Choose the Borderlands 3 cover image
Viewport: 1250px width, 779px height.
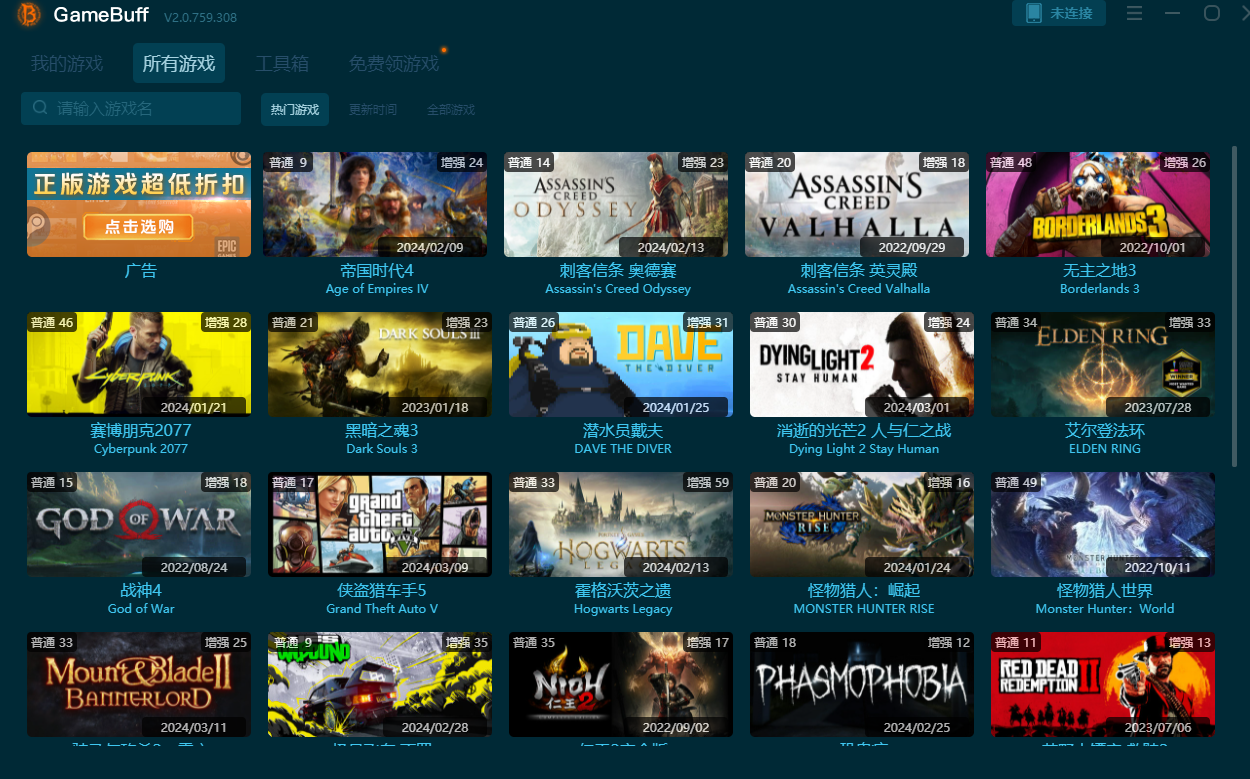tap(1098, 205)
